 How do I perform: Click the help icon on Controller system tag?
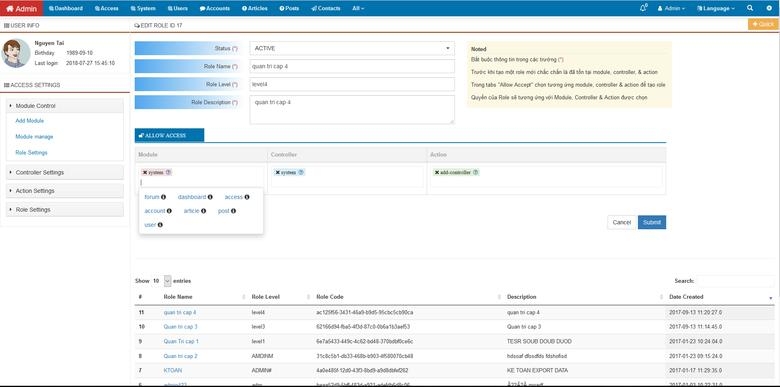point(301,173)
